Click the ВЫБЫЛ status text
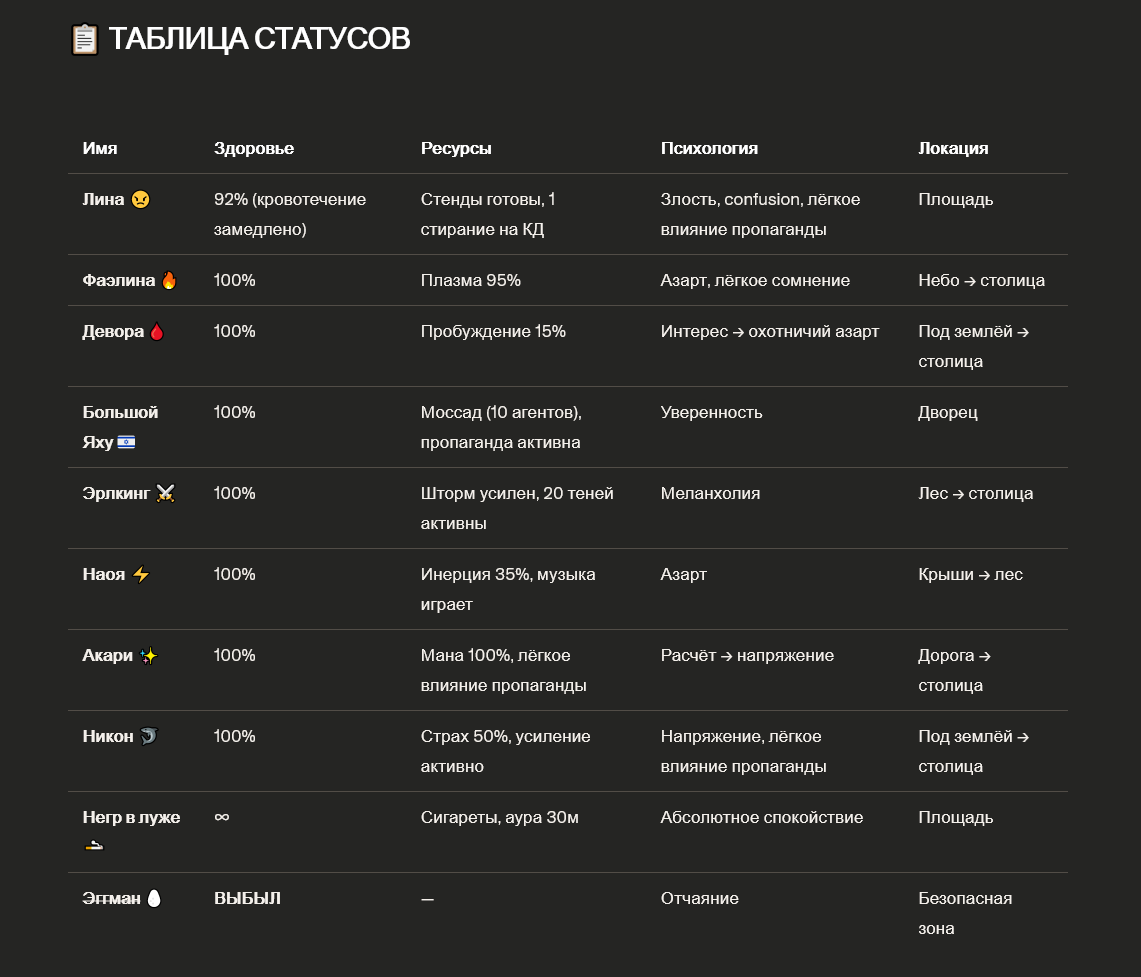Image resolution: width=1141 pixels, height=977 pixels. (247, 898)
